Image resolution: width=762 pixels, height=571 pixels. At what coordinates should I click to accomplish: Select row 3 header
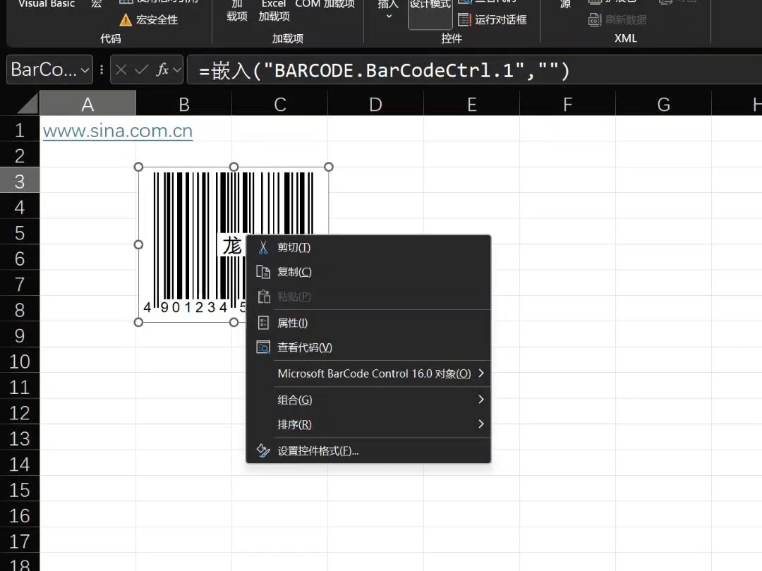(x=19, y=181)
